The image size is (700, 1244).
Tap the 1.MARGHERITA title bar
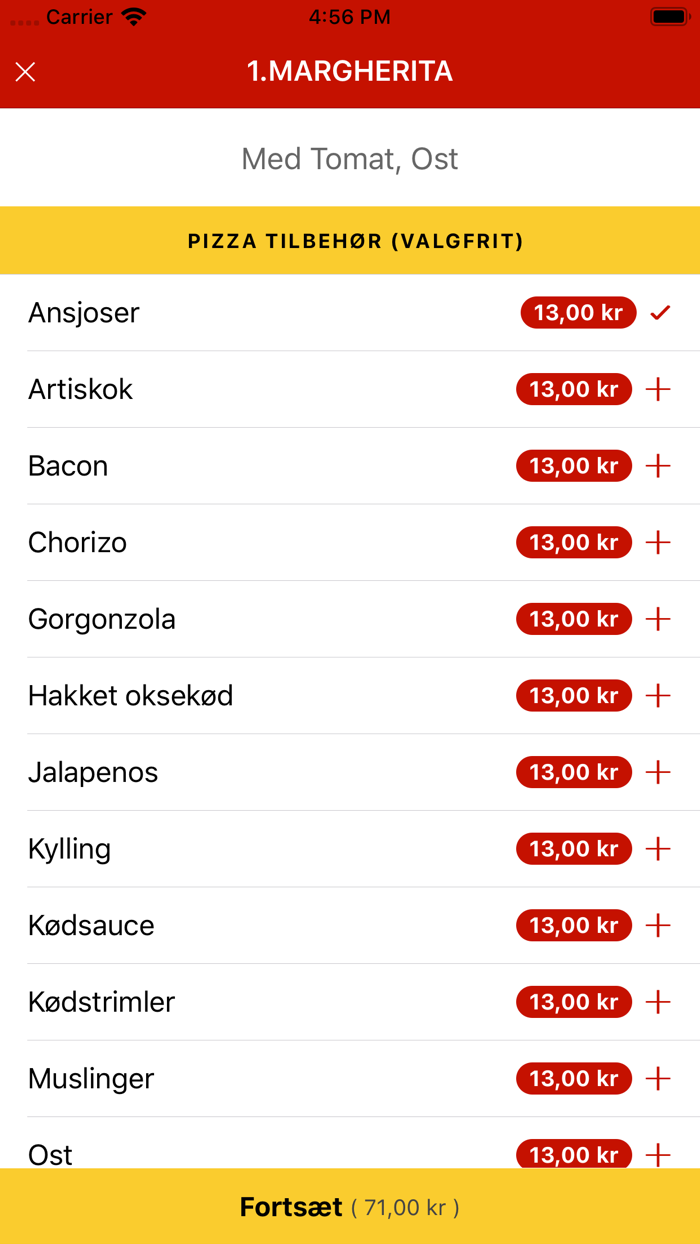(350, 71)
